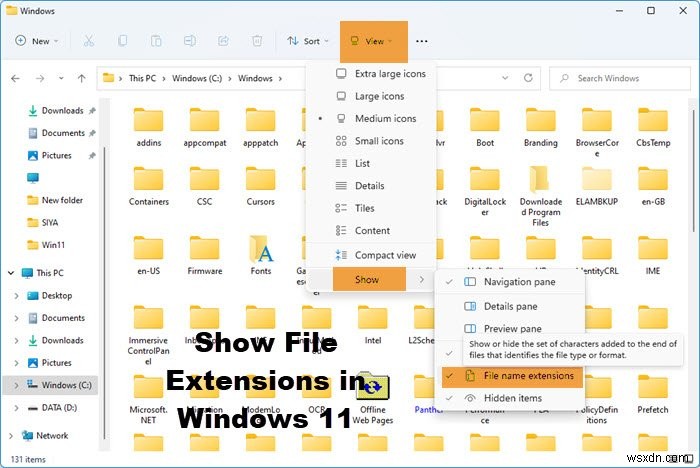Open pinned Downloads in sidebar

(x=62, y=110)
